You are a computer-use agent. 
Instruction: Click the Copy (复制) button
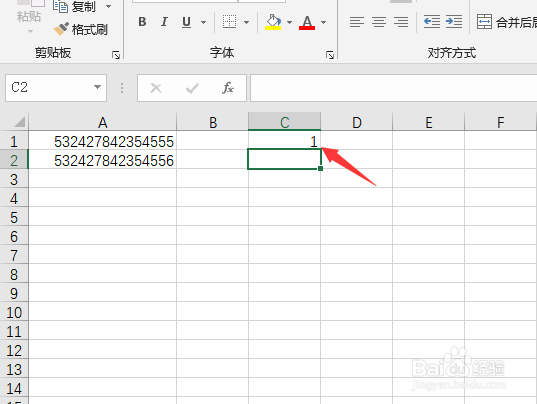pyautogui.click(x=75, y=6)
